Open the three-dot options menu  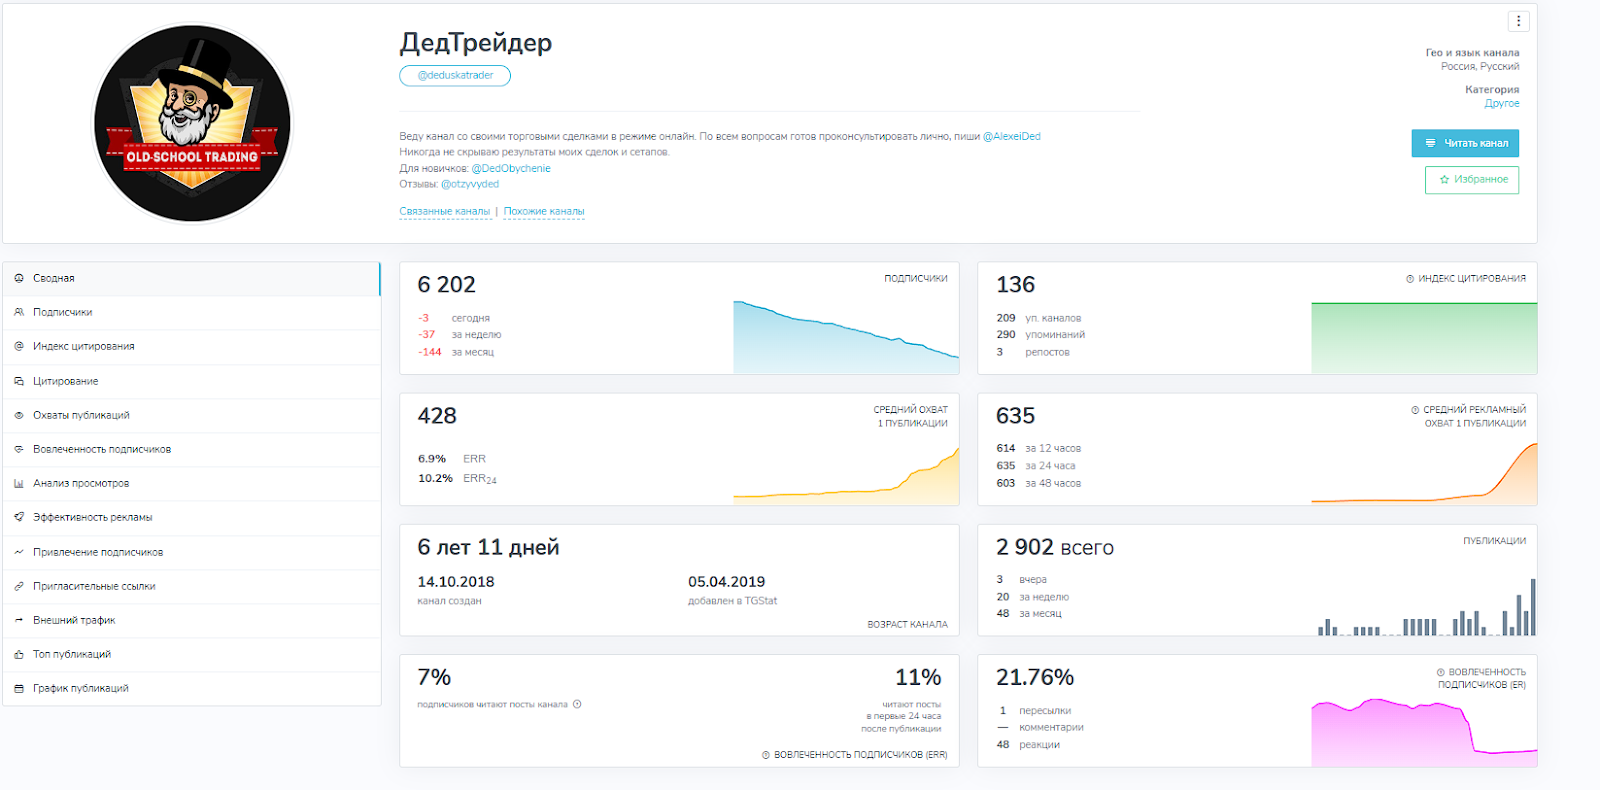pos(1518,21)
